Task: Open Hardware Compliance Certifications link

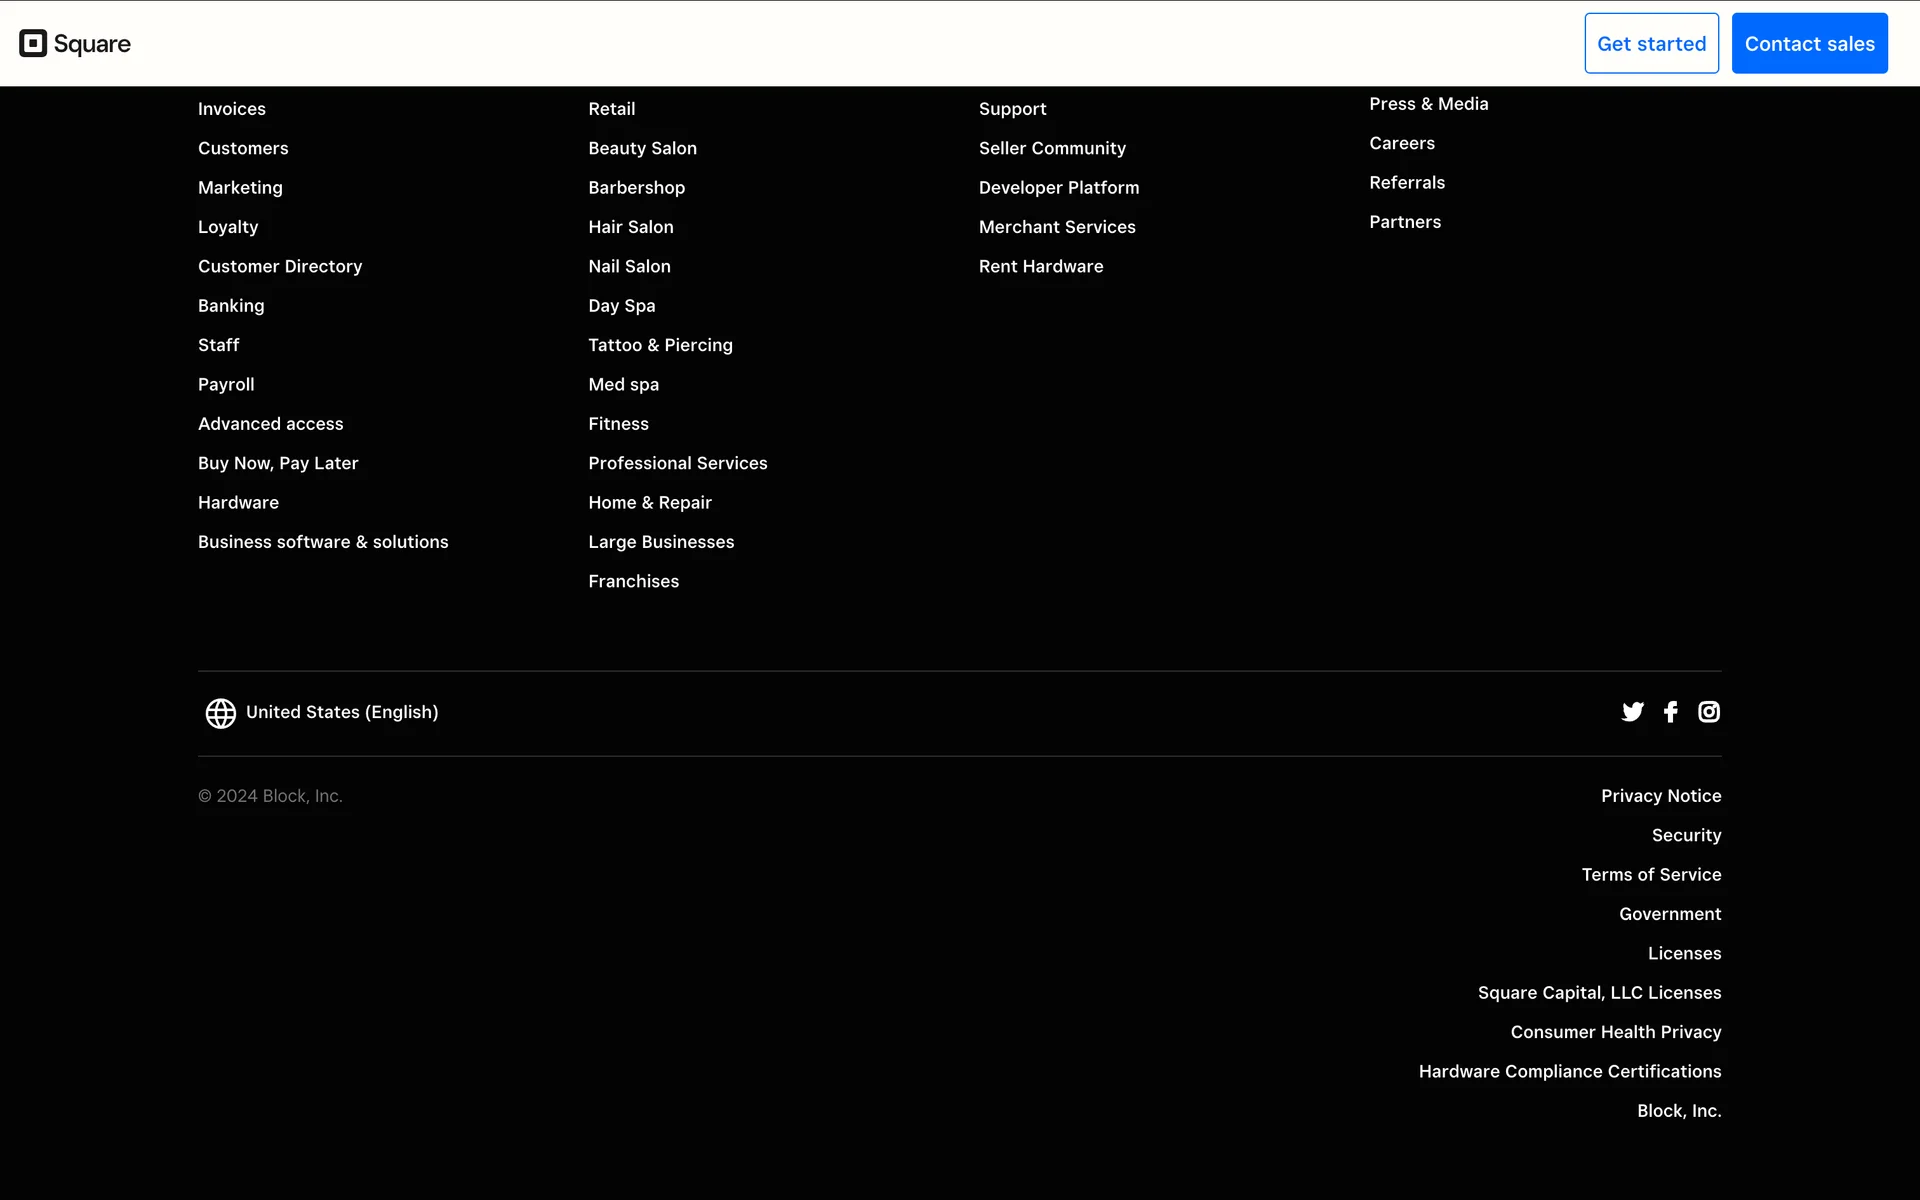Action: (x=1569, y=1072)
